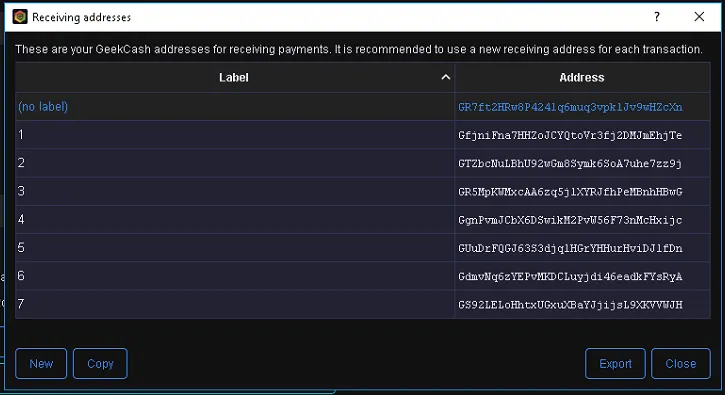Close the Receiving addresses dialog with the X
725x395 pixels.
pyautogui.click(x=699, y=17)
